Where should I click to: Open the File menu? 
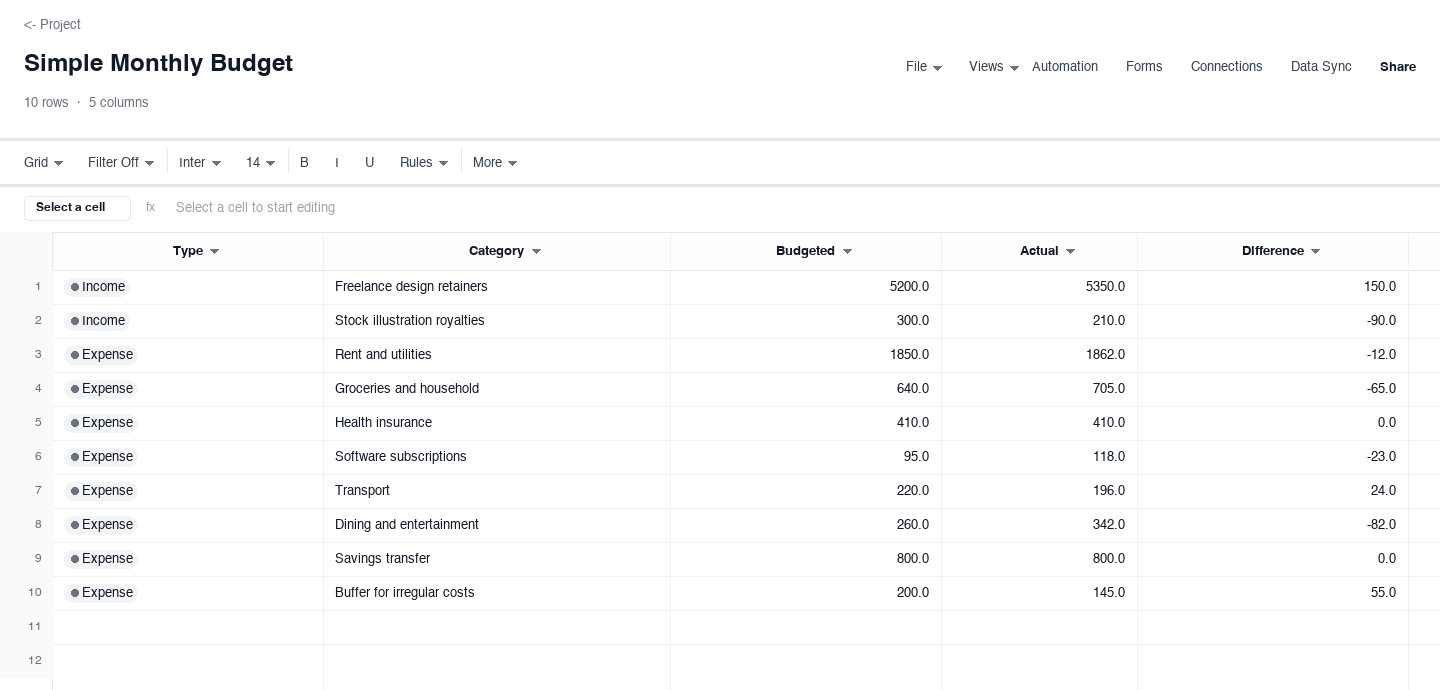point(924,67)
